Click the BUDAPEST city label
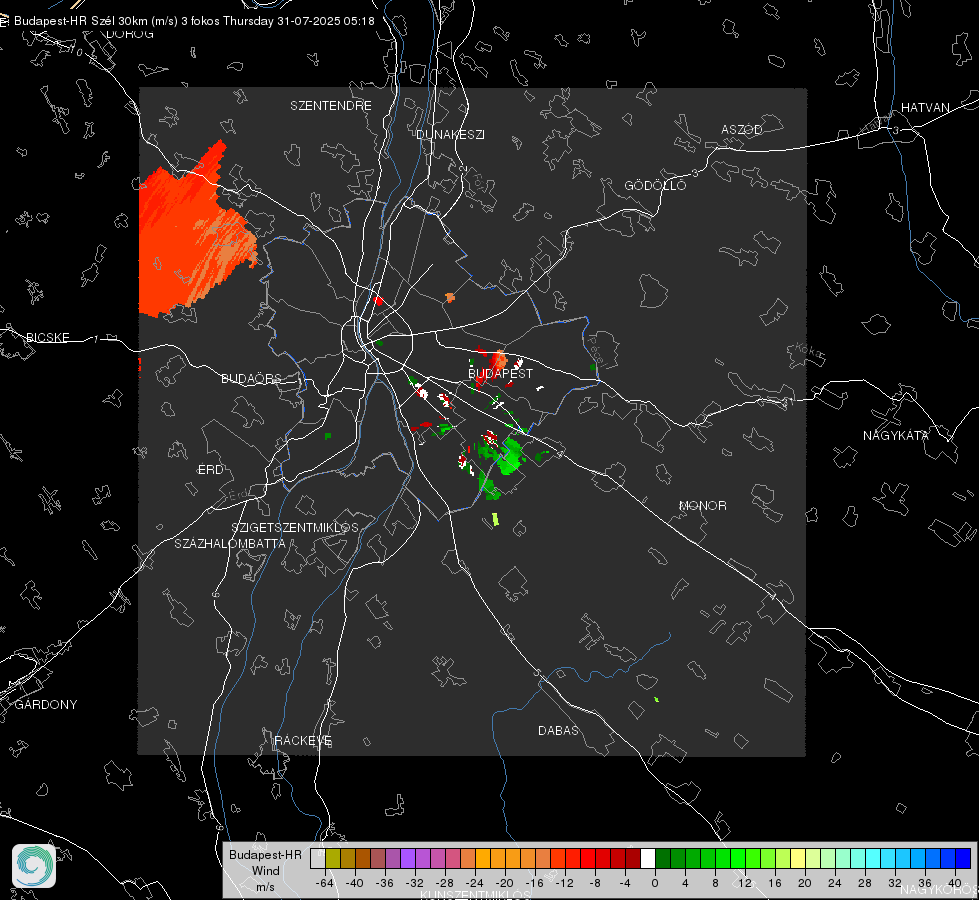Screen dimensions: 979x900 pyautogui.click(x=500, y=373)
